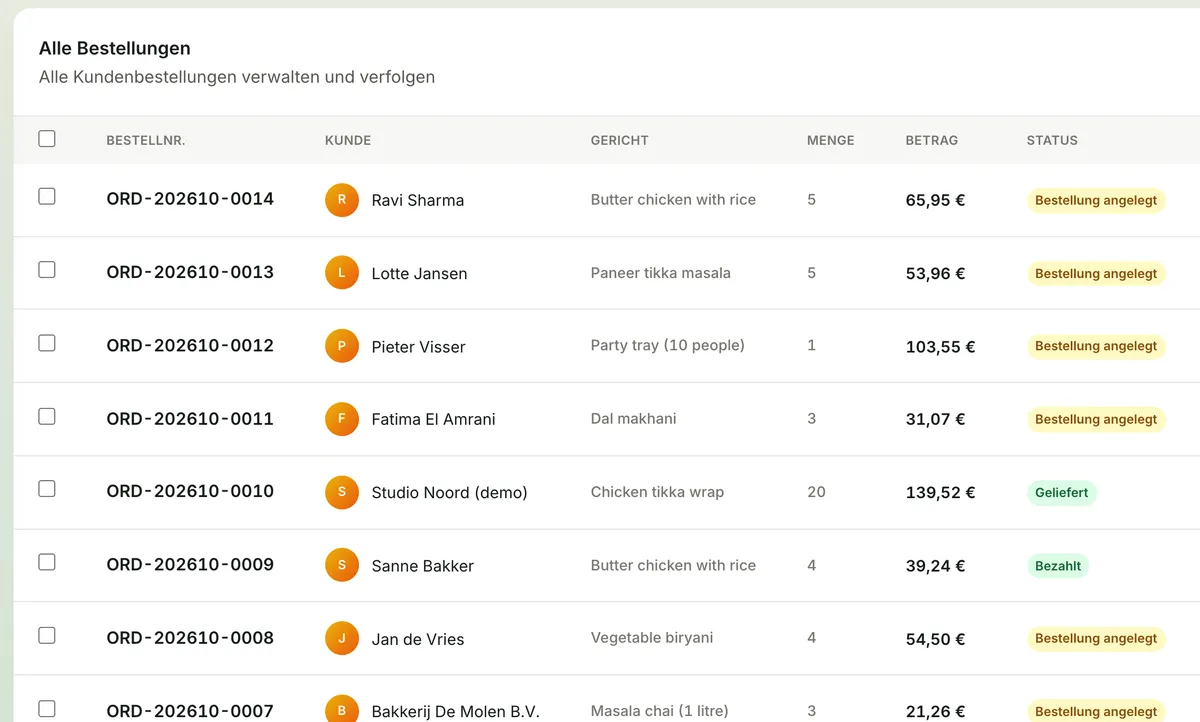Click the MENGE column header
Image resolution: width=1200 pixels, height=722 pixels.
[831, 141]
